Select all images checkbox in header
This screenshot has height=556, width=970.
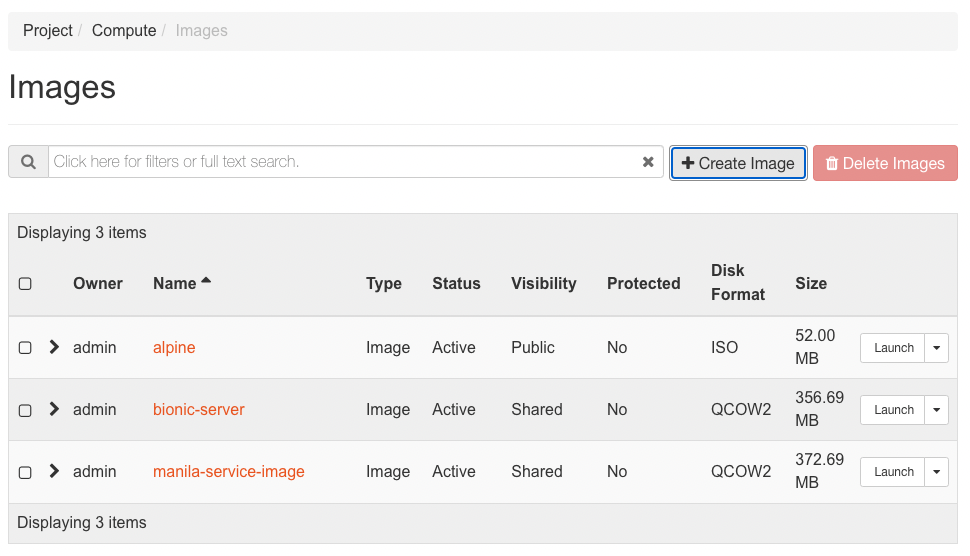[x=25, y=284]
